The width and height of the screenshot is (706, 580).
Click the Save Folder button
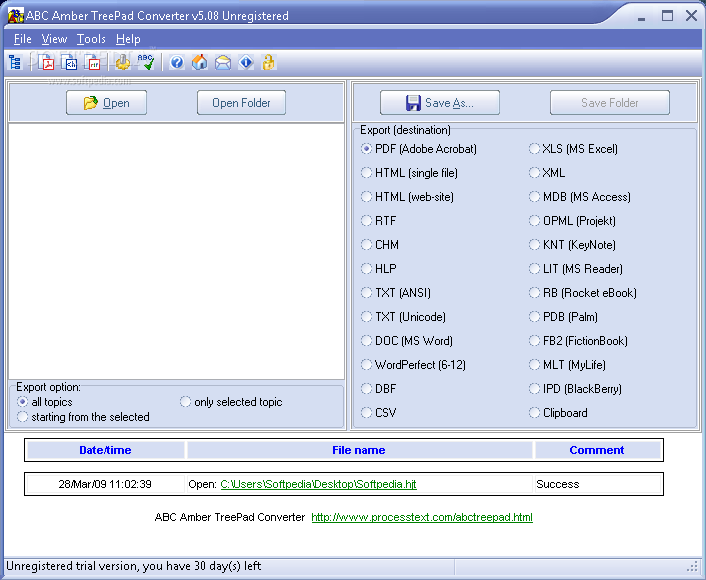click(610, 103)
